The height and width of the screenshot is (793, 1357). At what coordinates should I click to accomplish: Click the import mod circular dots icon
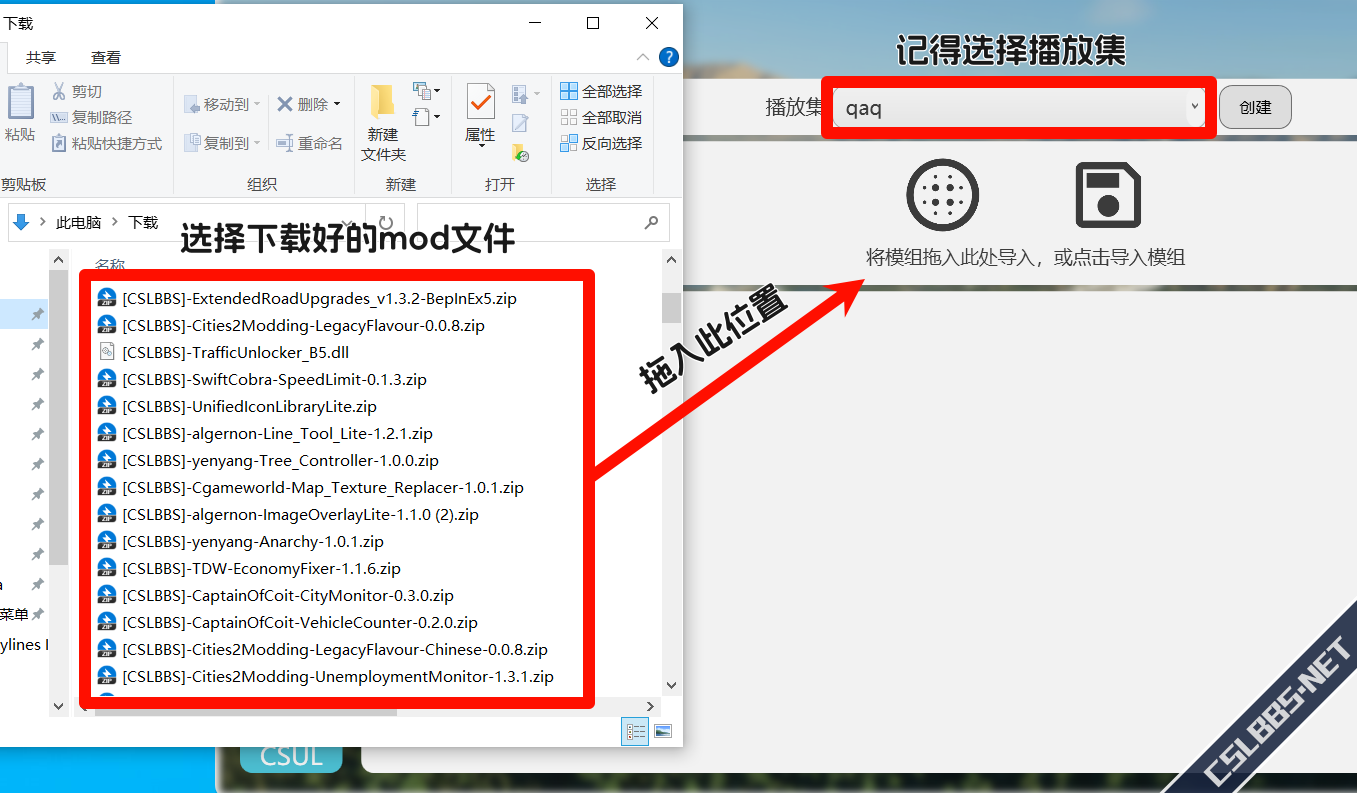[942, 195]
